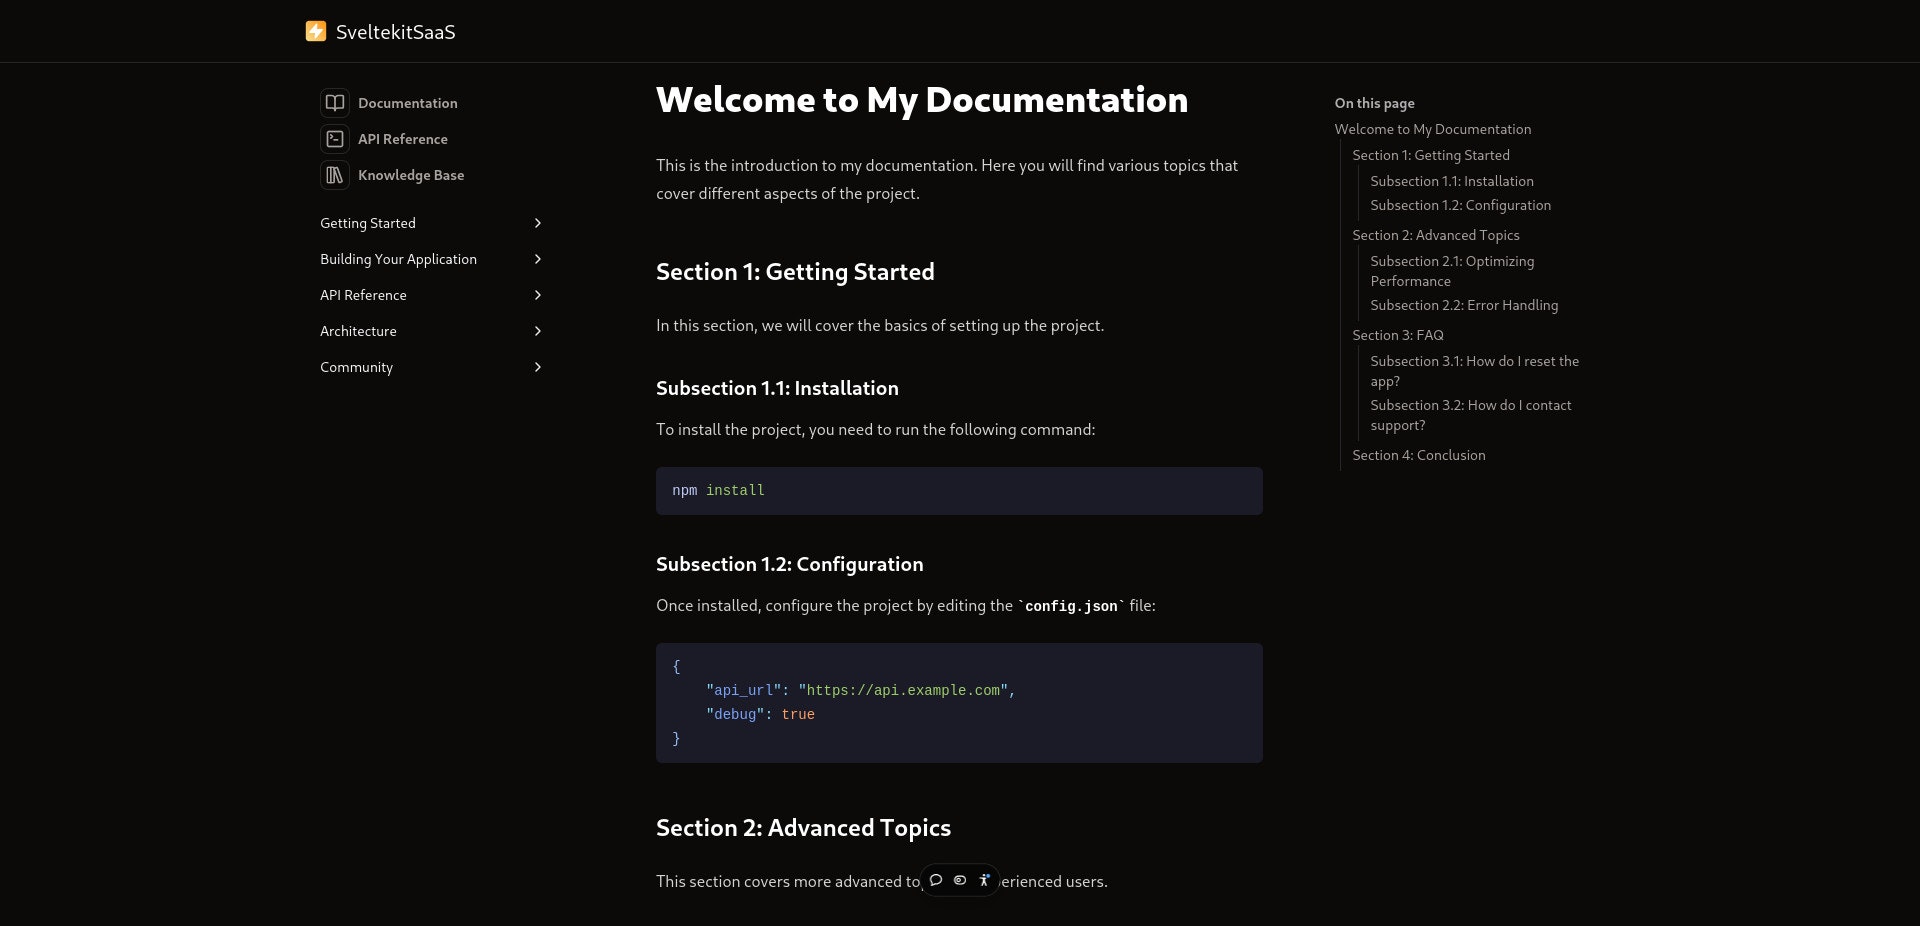Jump to Section 1: Getting Started in contents
1920x926 pixels.
[x=1431, y=155]
